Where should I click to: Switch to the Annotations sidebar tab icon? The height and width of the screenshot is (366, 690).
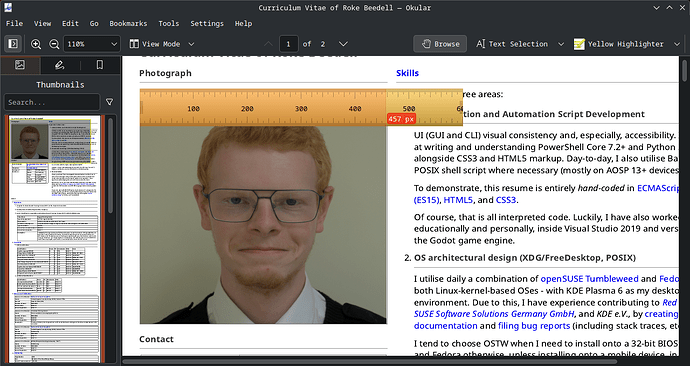coord(60,65)
